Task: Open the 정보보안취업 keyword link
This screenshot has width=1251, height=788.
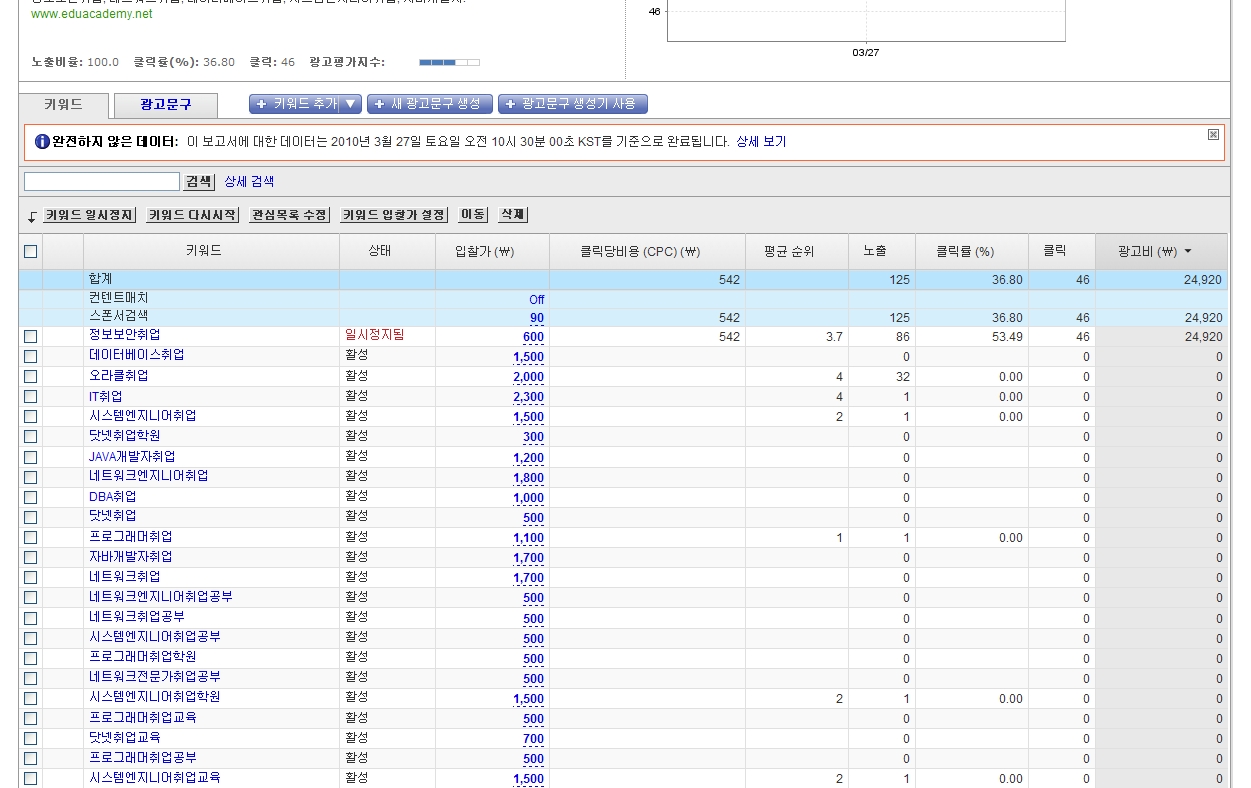Action: 124,335
